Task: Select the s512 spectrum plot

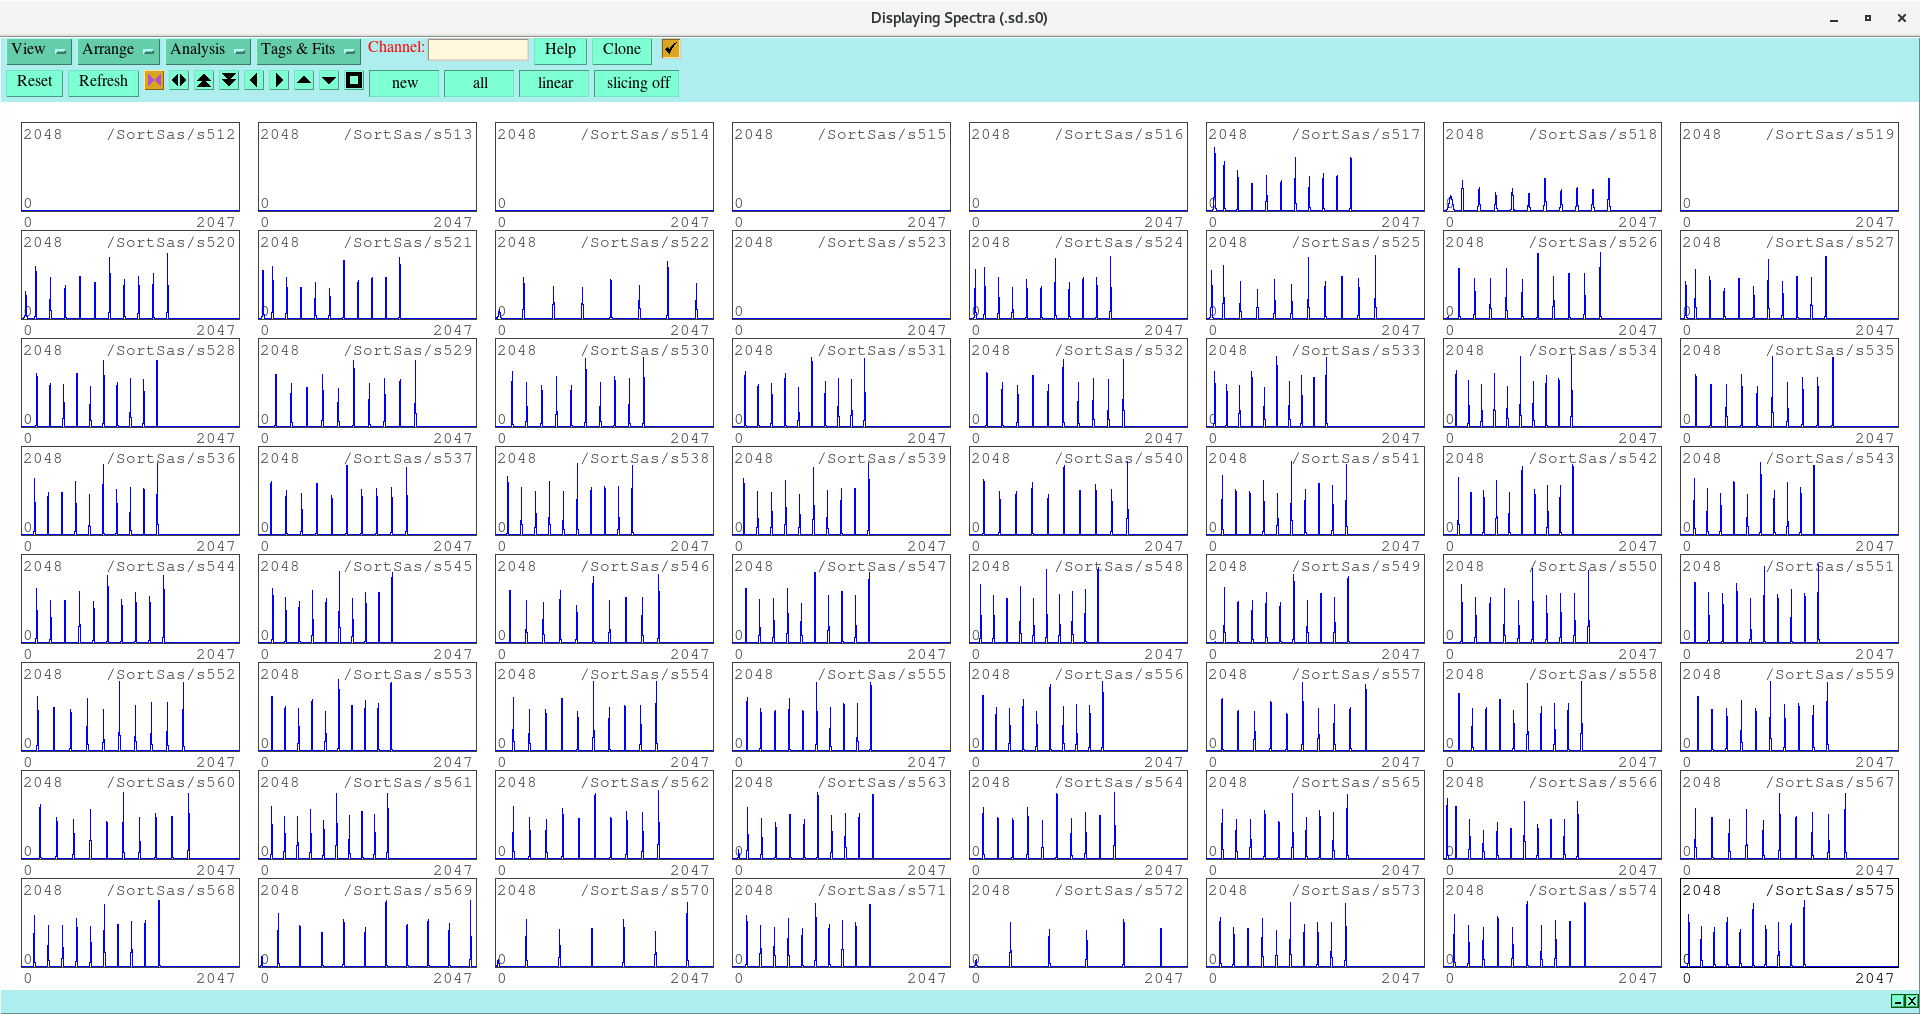Action: (130, 167)
